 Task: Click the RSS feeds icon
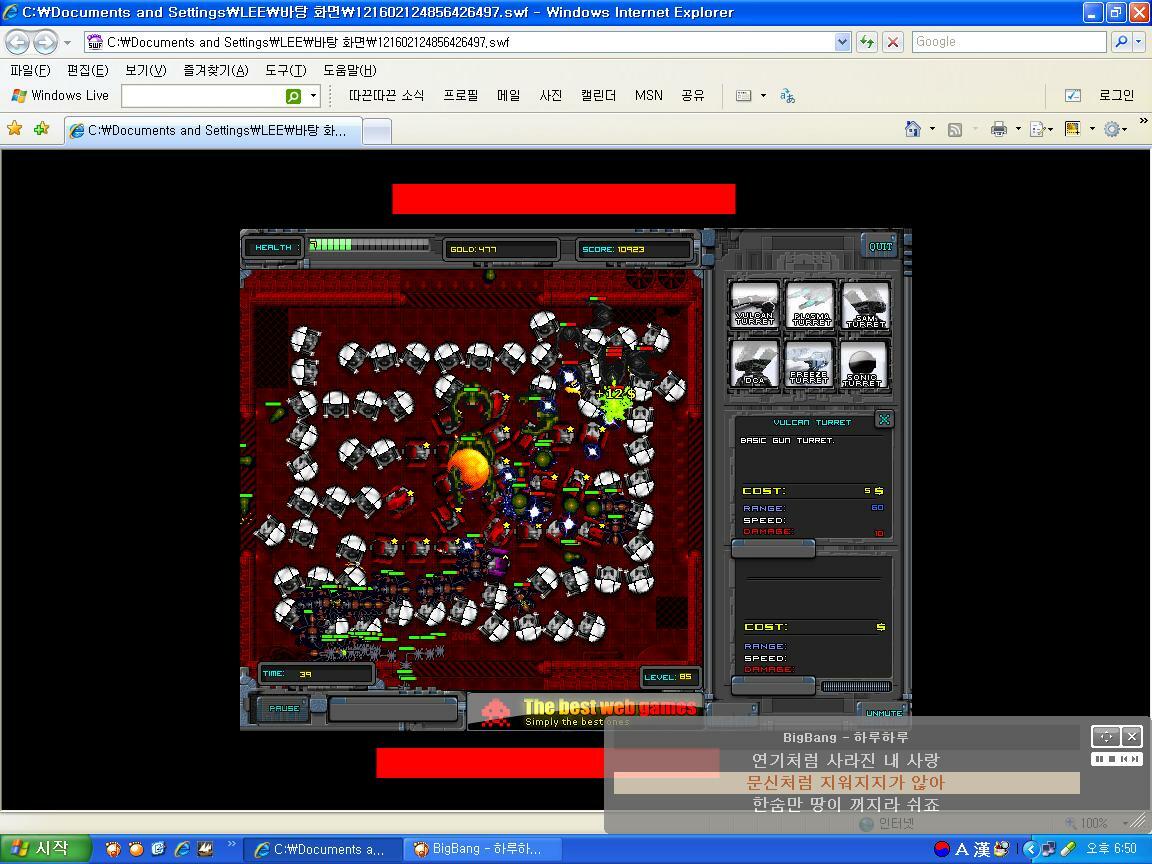[x=954, y=130]
